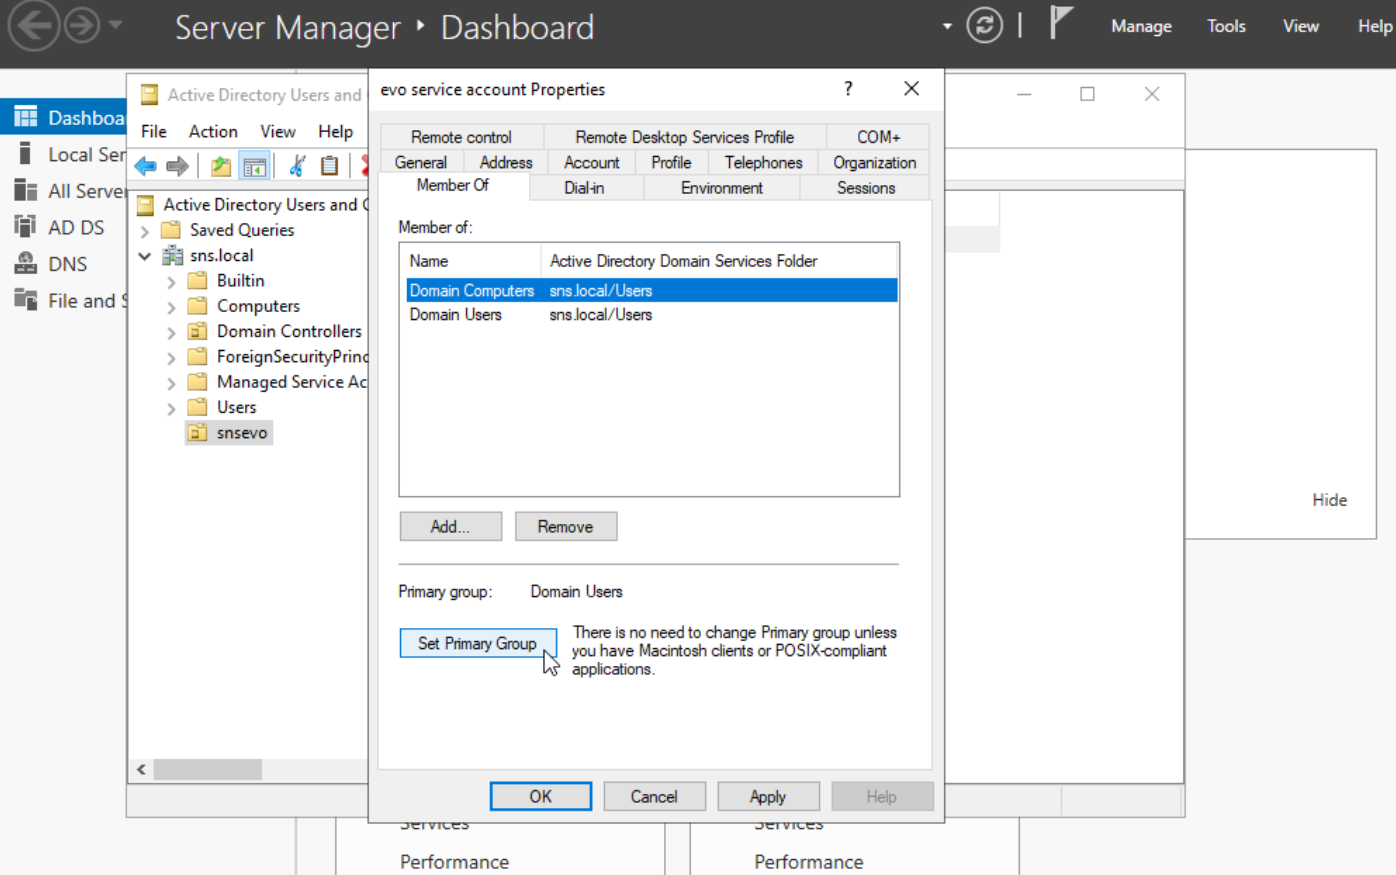Switch to the Telephones tab

(763, 162)
